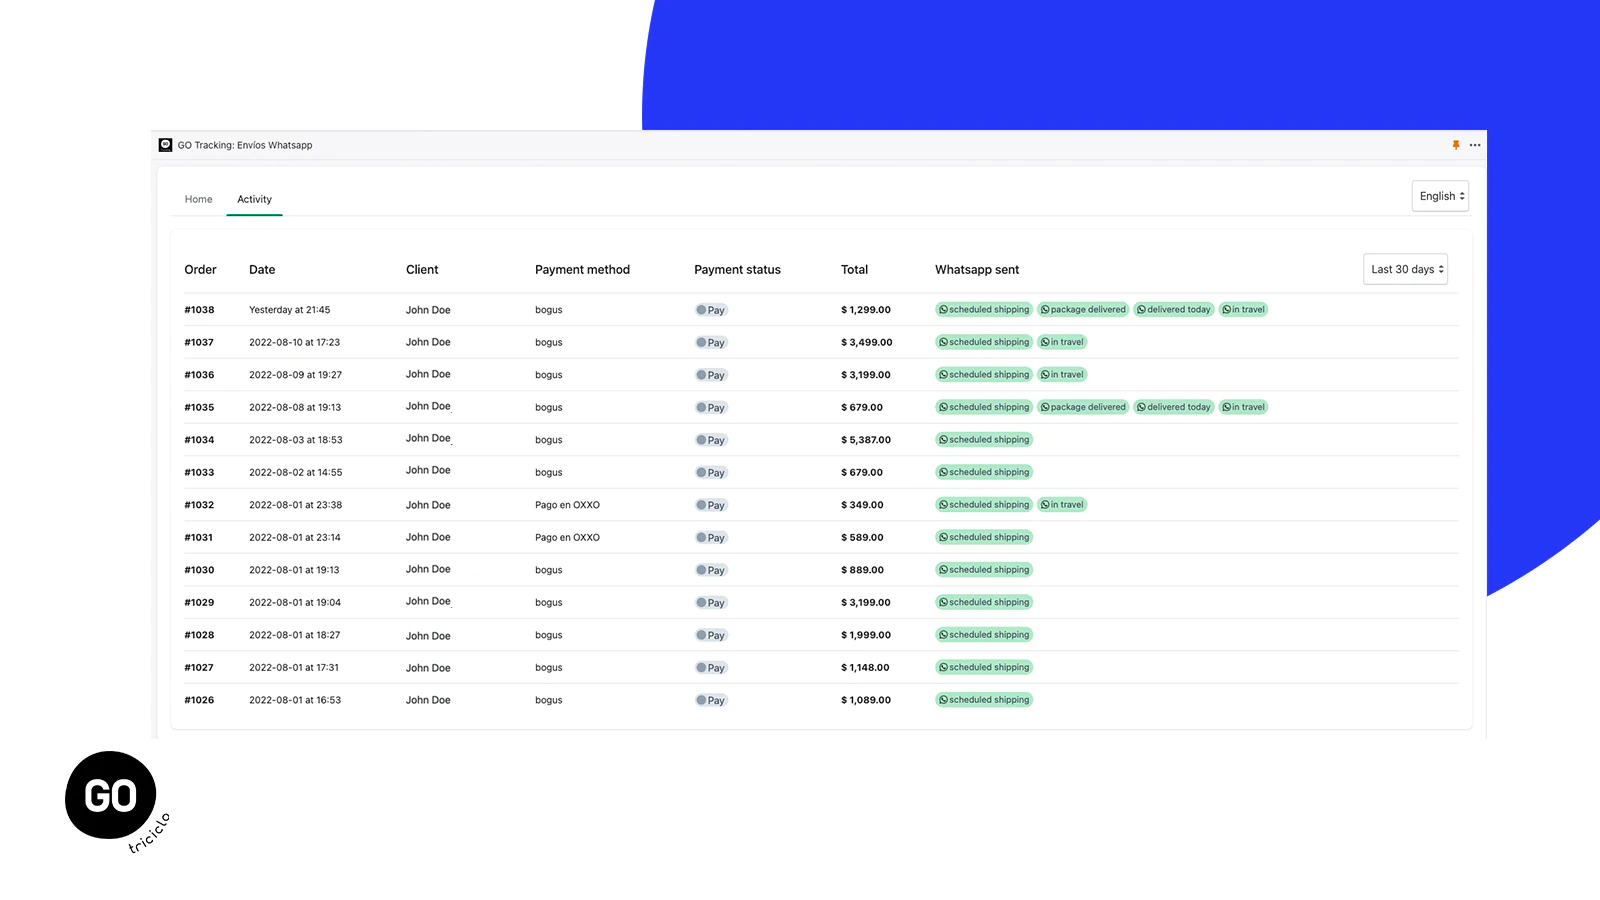The image size is (1600, 900).
Task: Click scheduled shipping tag on order #1036
Action: tap(984, 375)
